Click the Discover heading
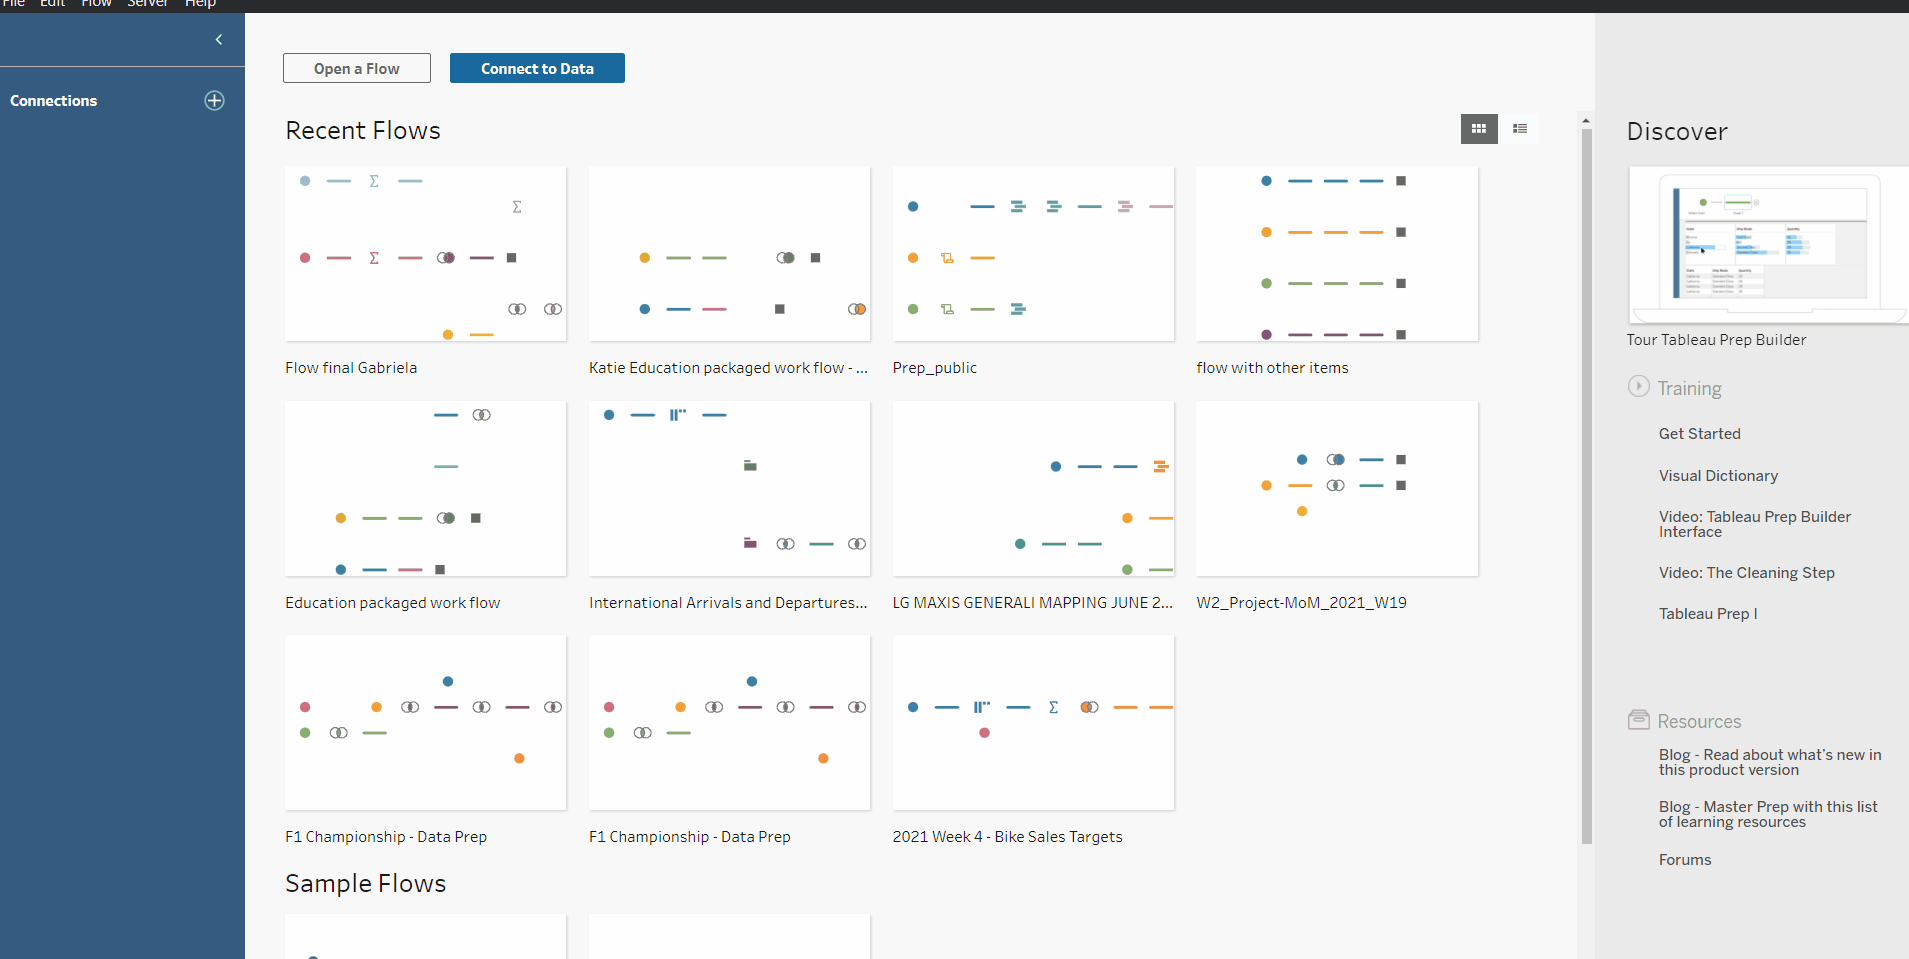The height and width of the screenshot is (959, 1909). pos(1677,132)
